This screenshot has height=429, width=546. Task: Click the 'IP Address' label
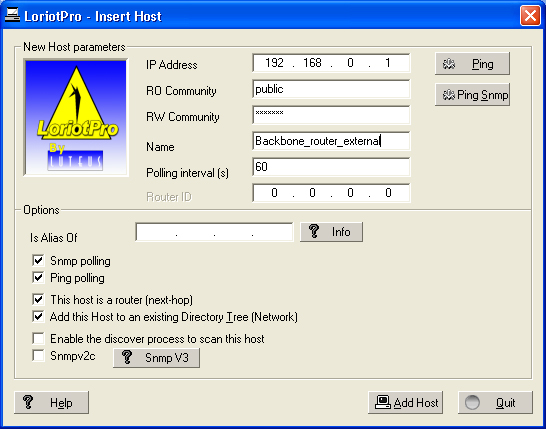click(172, 65)
